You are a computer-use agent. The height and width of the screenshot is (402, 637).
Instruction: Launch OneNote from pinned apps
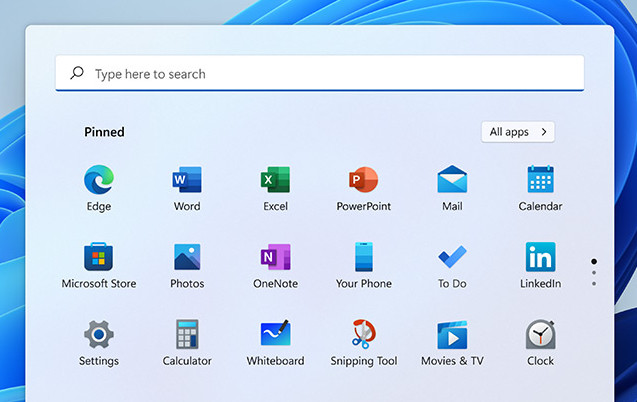(275, 257)
